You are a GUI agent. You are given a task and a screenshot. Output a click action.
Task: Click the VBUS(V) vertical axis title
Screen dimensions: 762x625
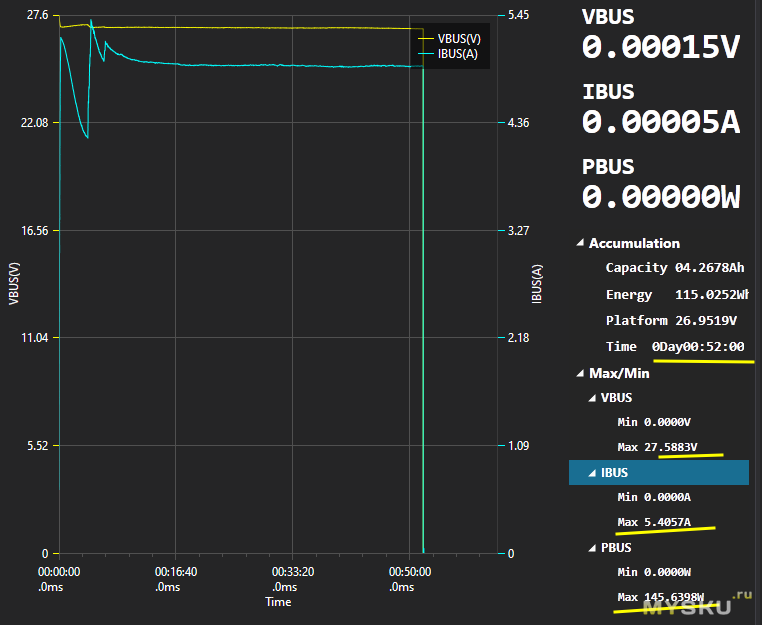point(14,284)
